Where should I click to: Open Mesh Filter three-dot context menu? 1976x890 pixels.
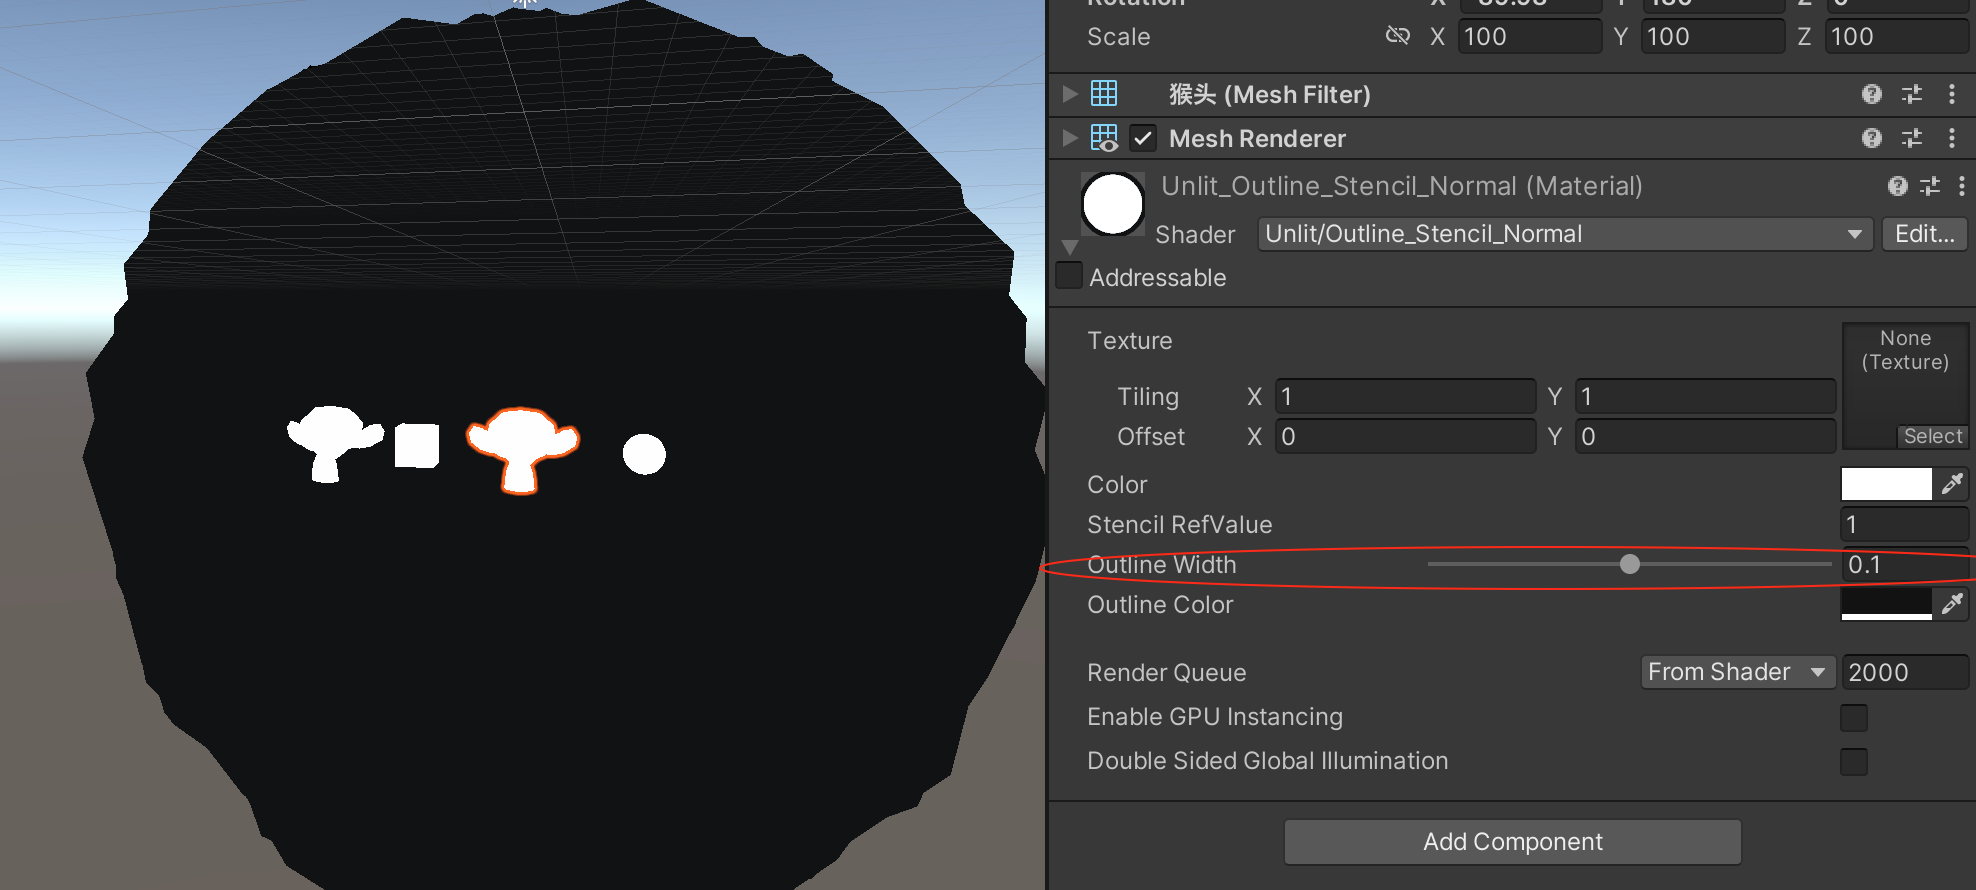pos(1951,94)
